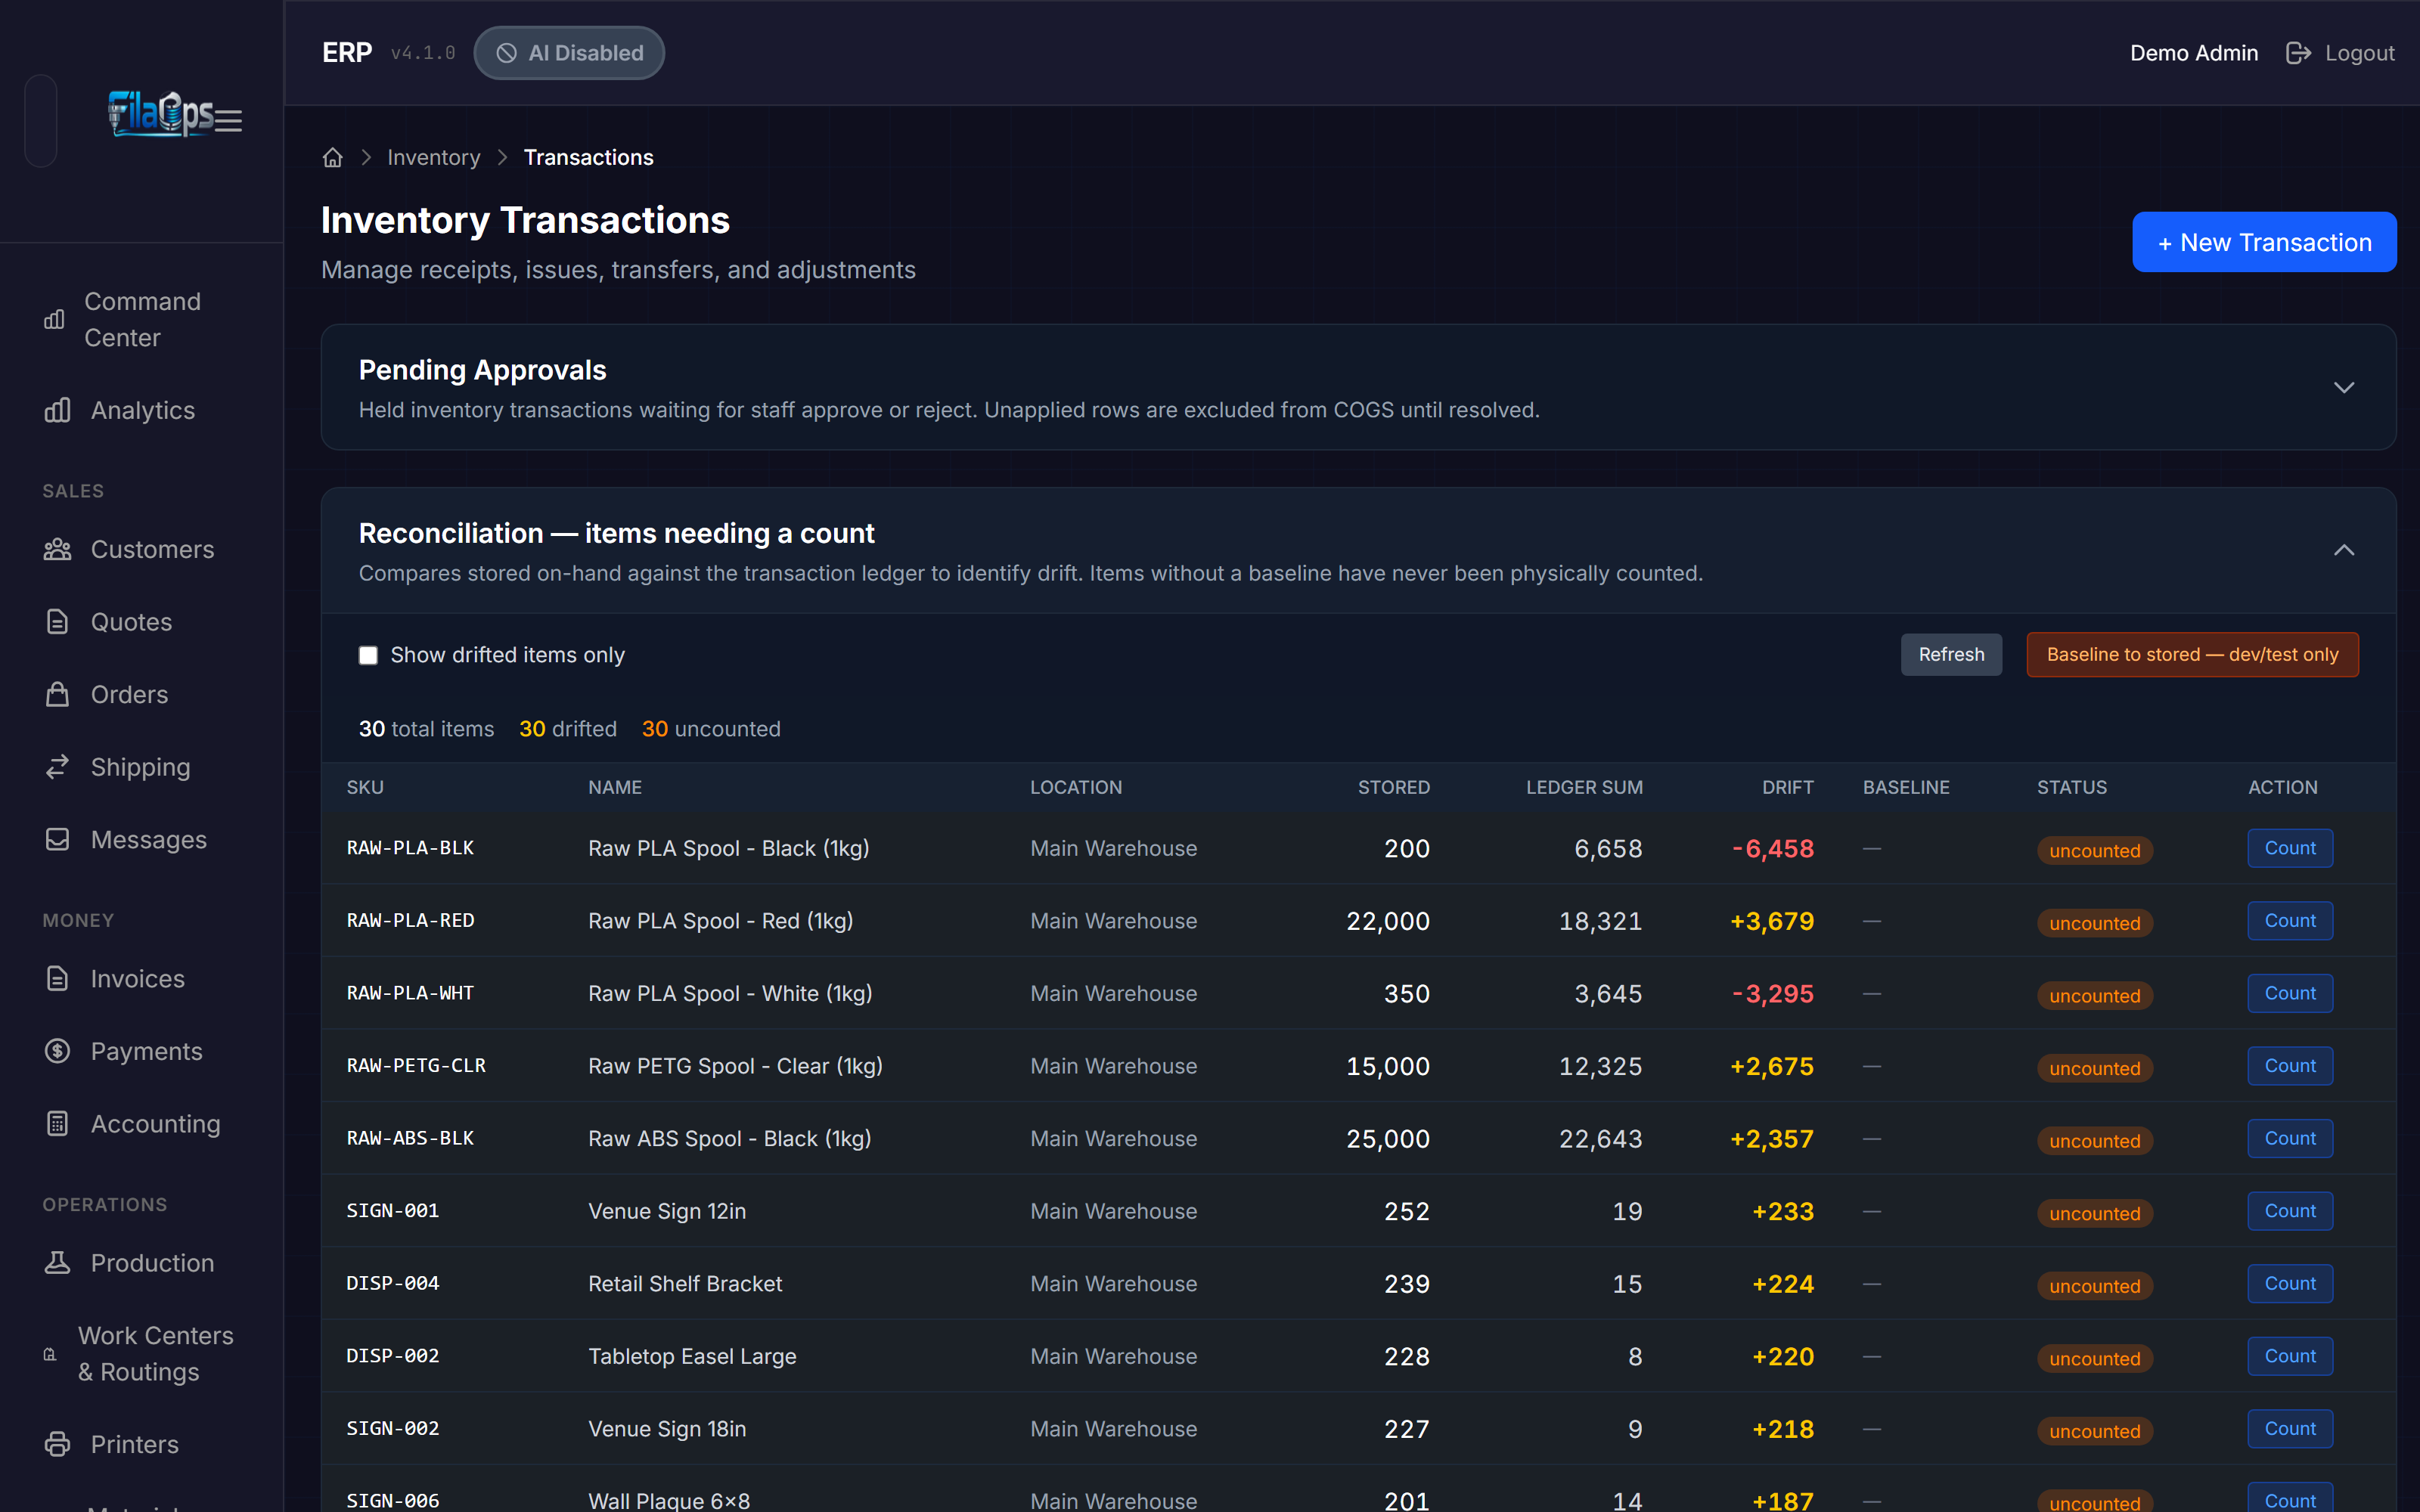Click the Messages inbox icon
Image resolution: width=2420 pixels, height=1512 pixels.
coord(57,839)
